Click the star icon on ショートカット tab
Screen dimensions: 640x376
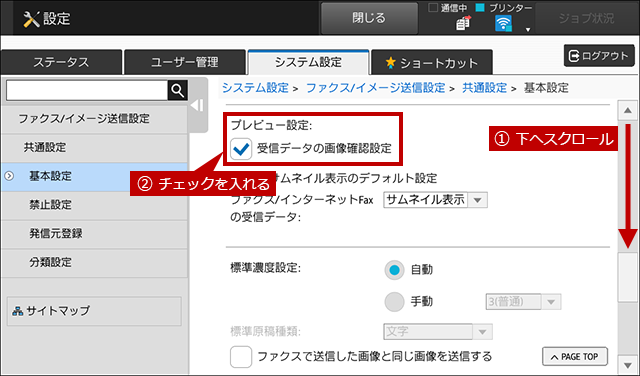[391, 62]
